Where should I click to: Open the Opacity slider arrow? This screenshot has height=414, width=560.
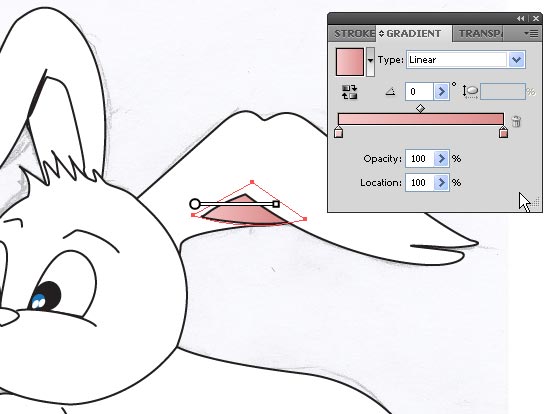click(442, 159)
